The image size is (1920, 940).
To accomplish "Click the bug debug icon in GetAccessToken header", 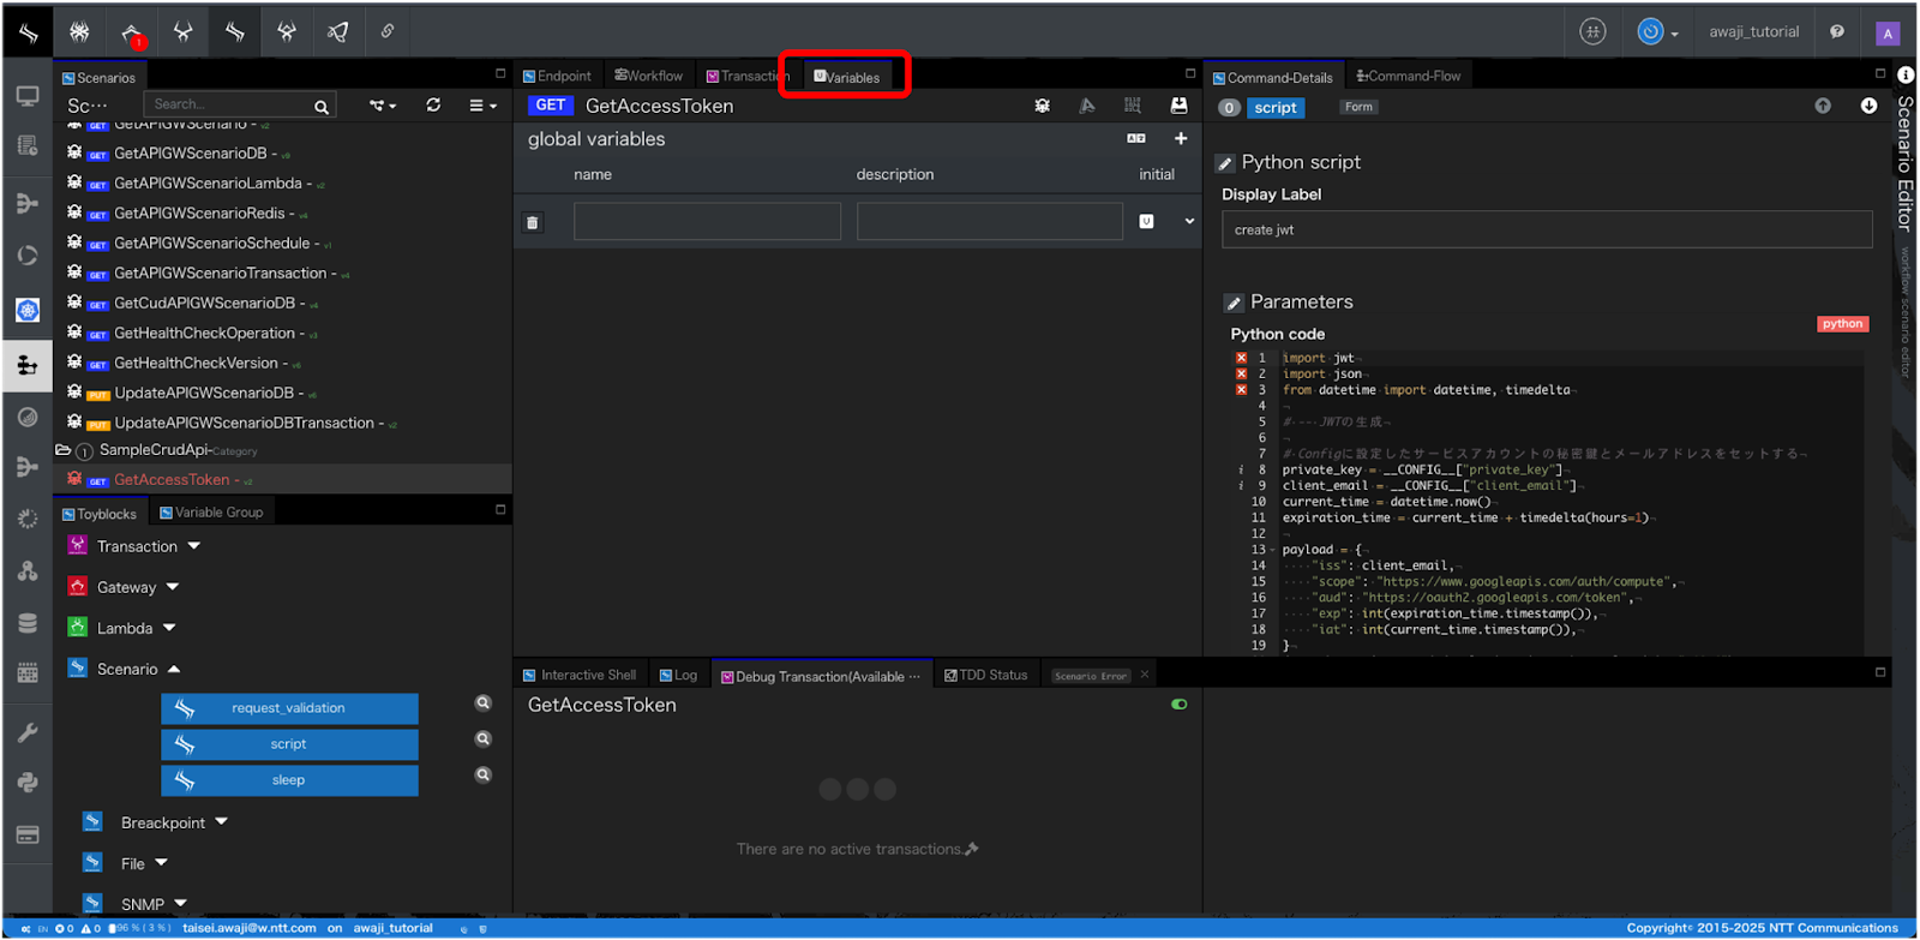I will click(x=1042, y=106).
